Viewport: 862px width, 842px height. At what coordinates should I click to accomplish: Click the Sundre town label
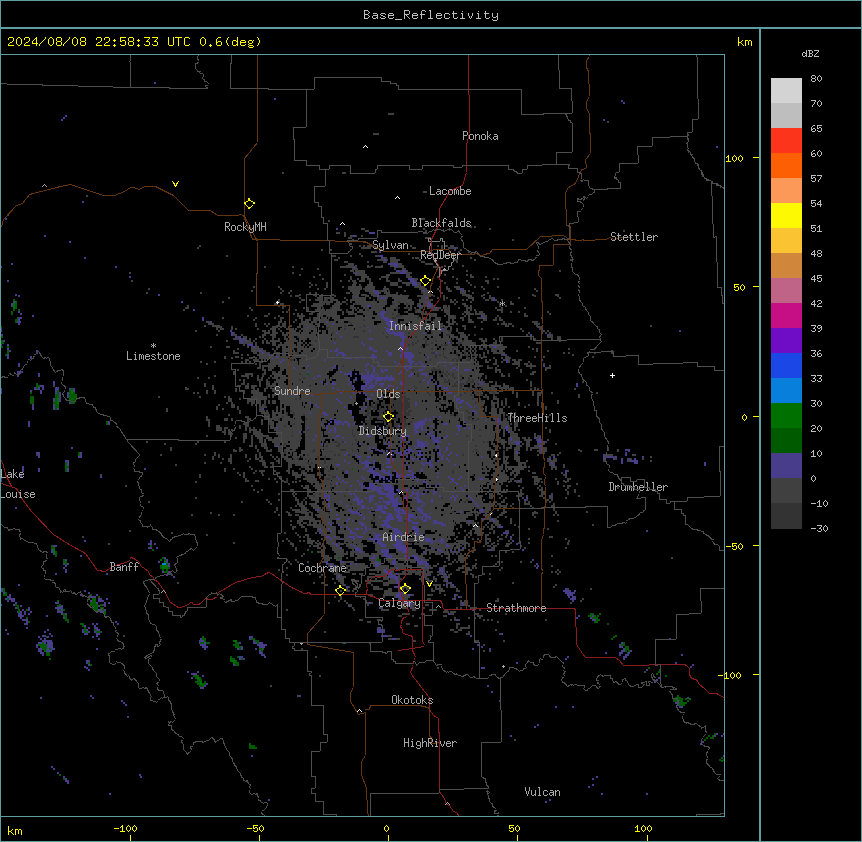(x=292, y=391)
